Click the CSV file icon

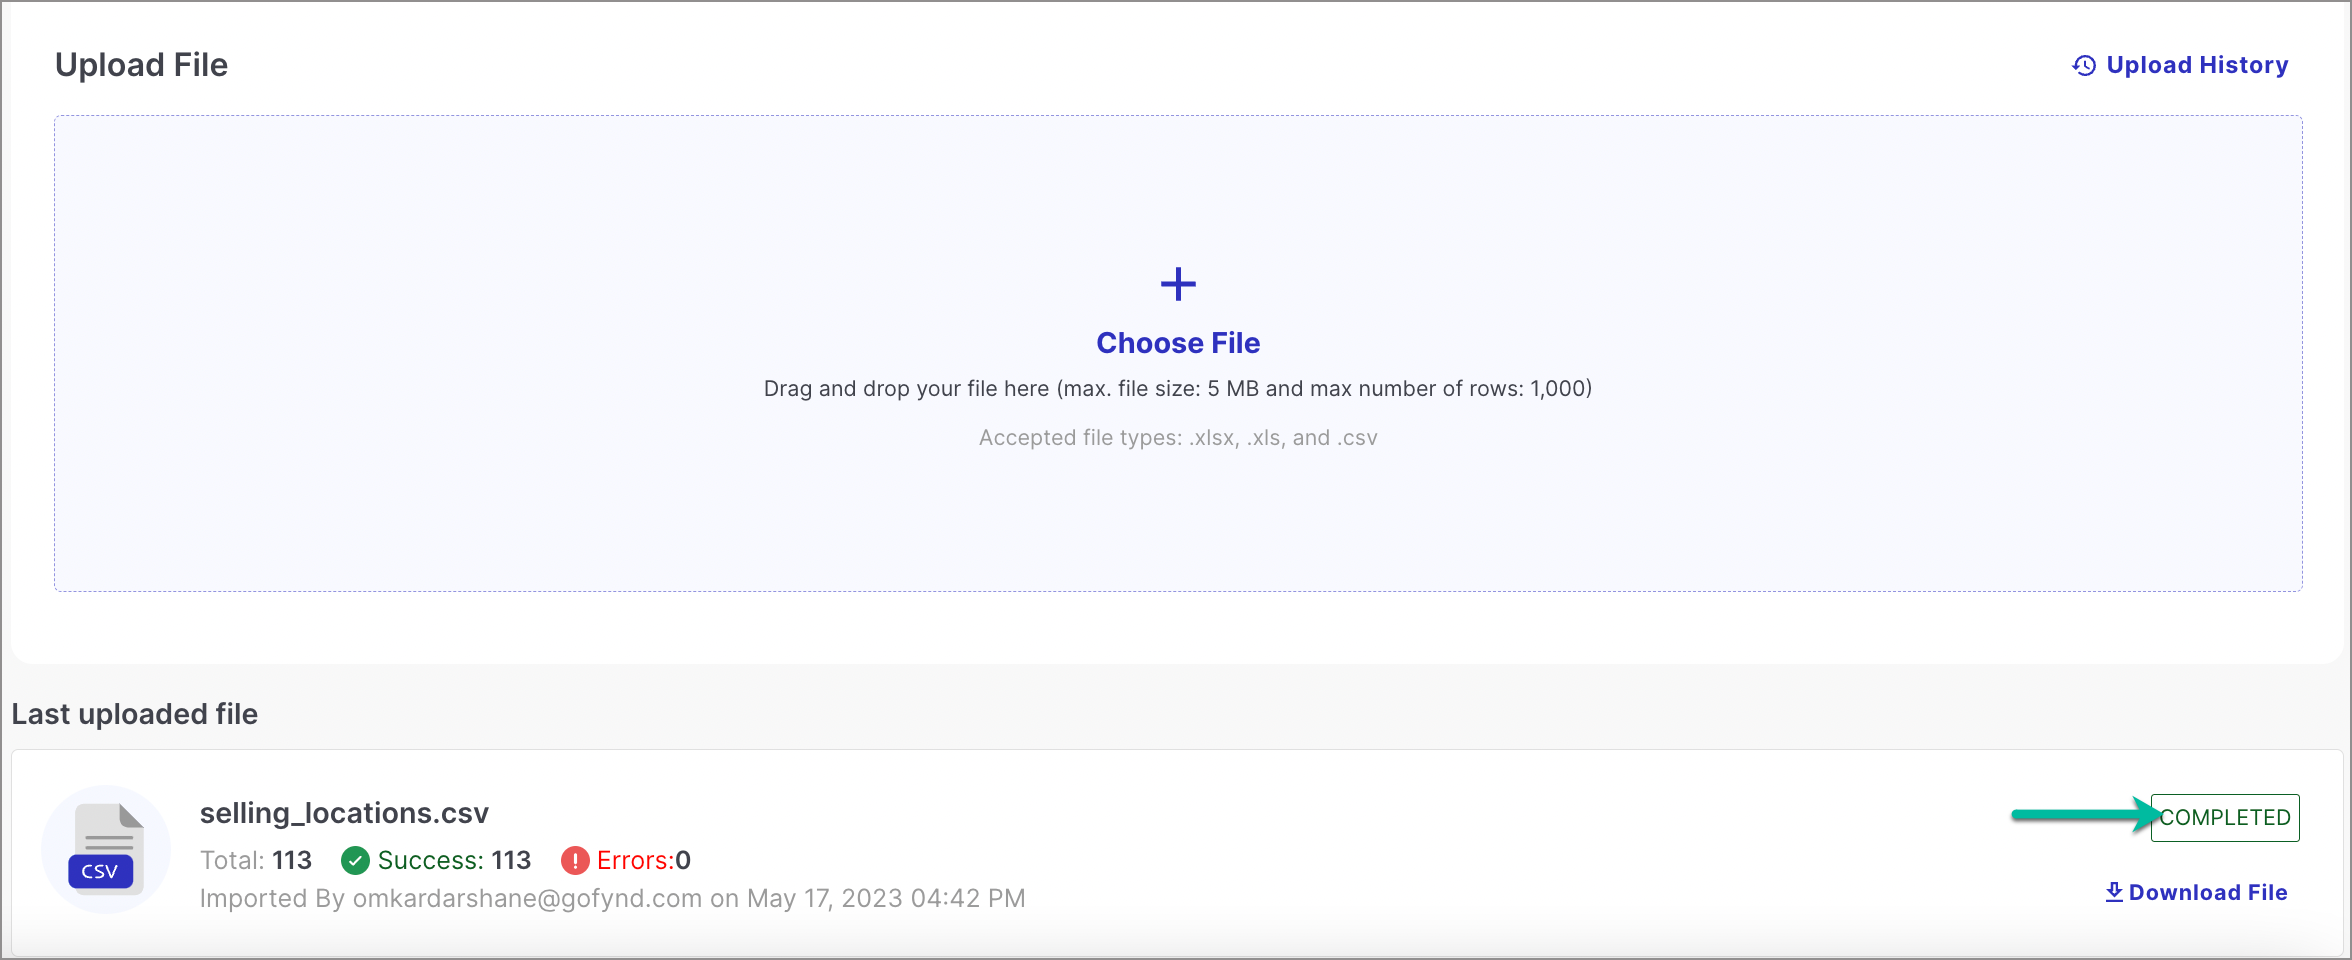point(106,849)
